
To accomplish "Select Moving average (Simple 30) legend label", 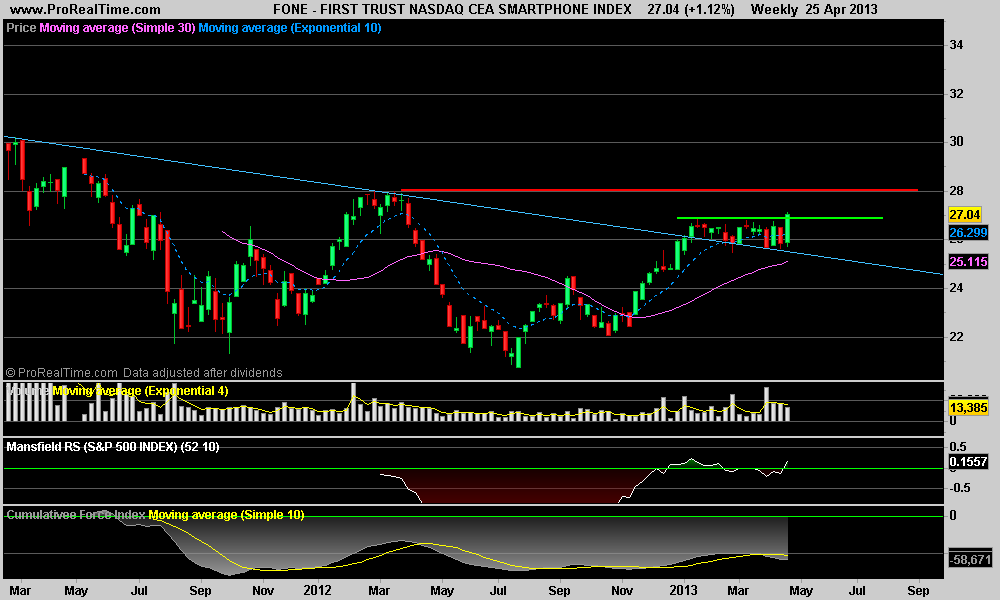I will [117, 28].
